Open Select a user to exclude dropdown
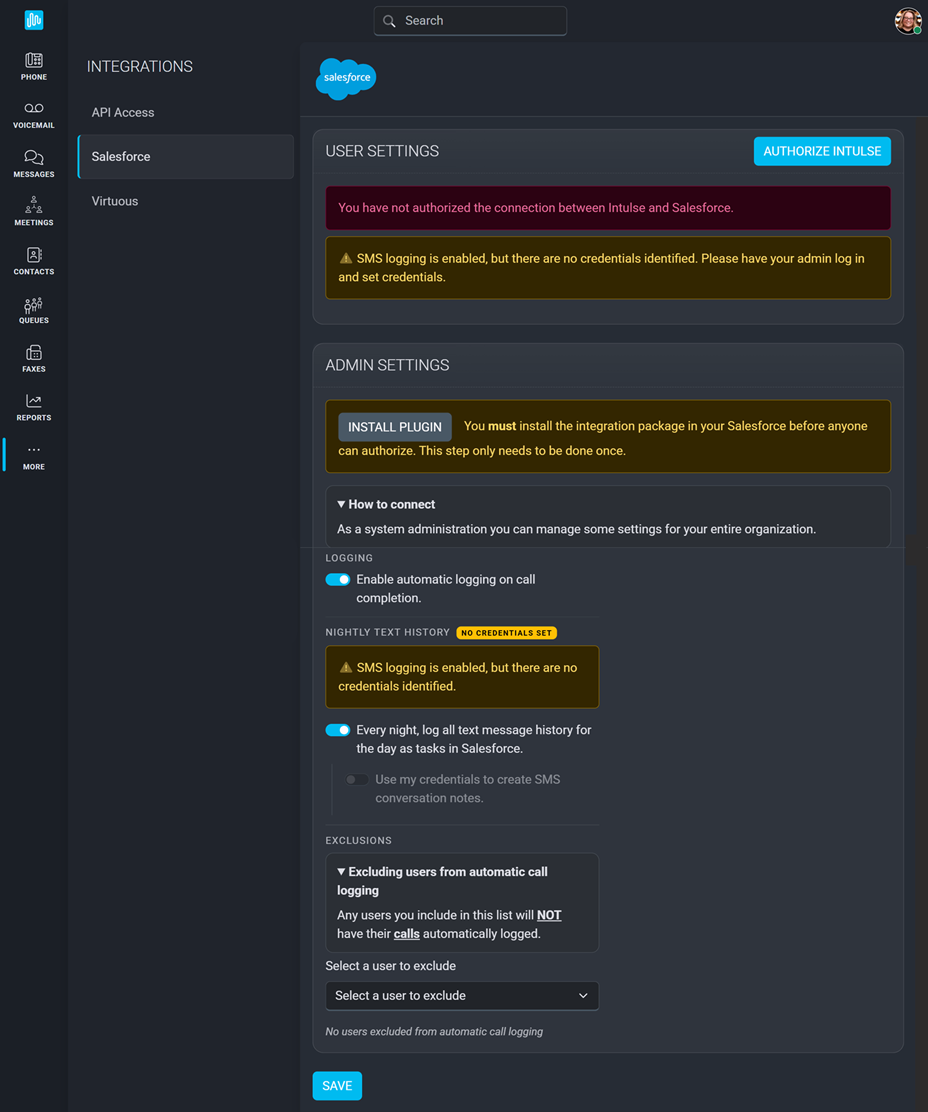This screenshot has width=928, height=1112. (462, 996)
